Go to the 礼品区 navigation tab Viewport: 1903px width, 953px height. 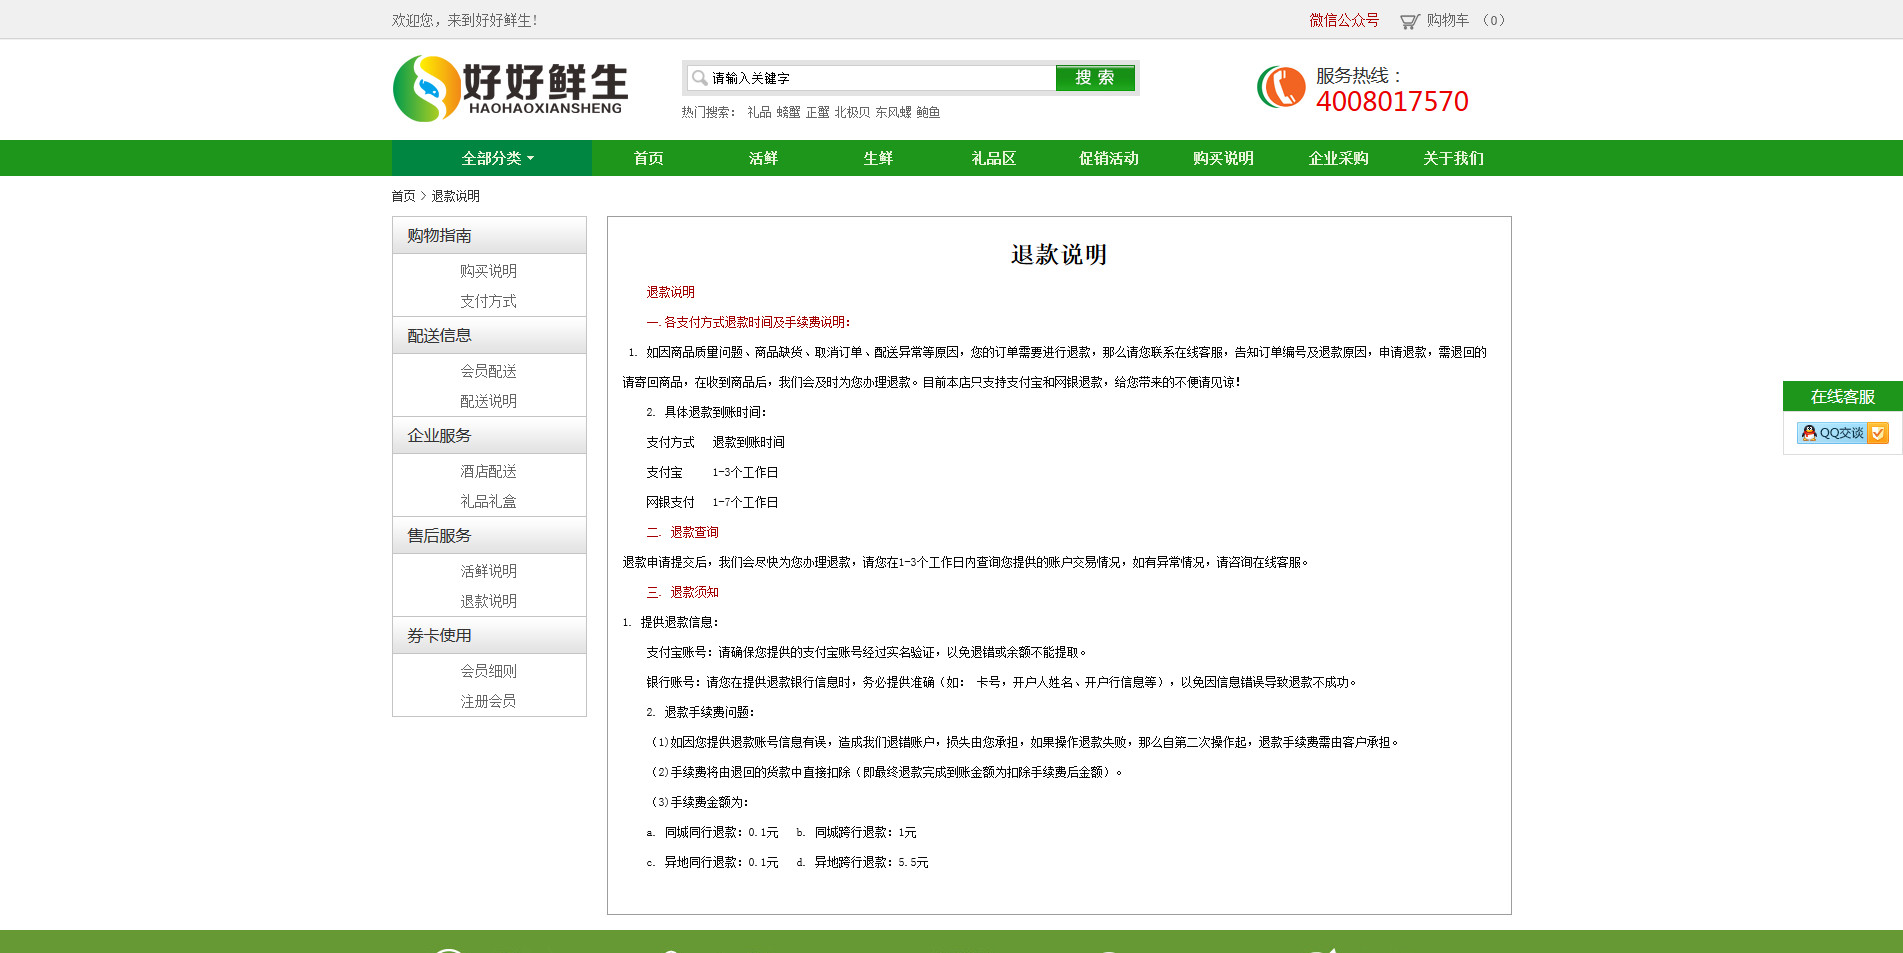click(993, 158)
